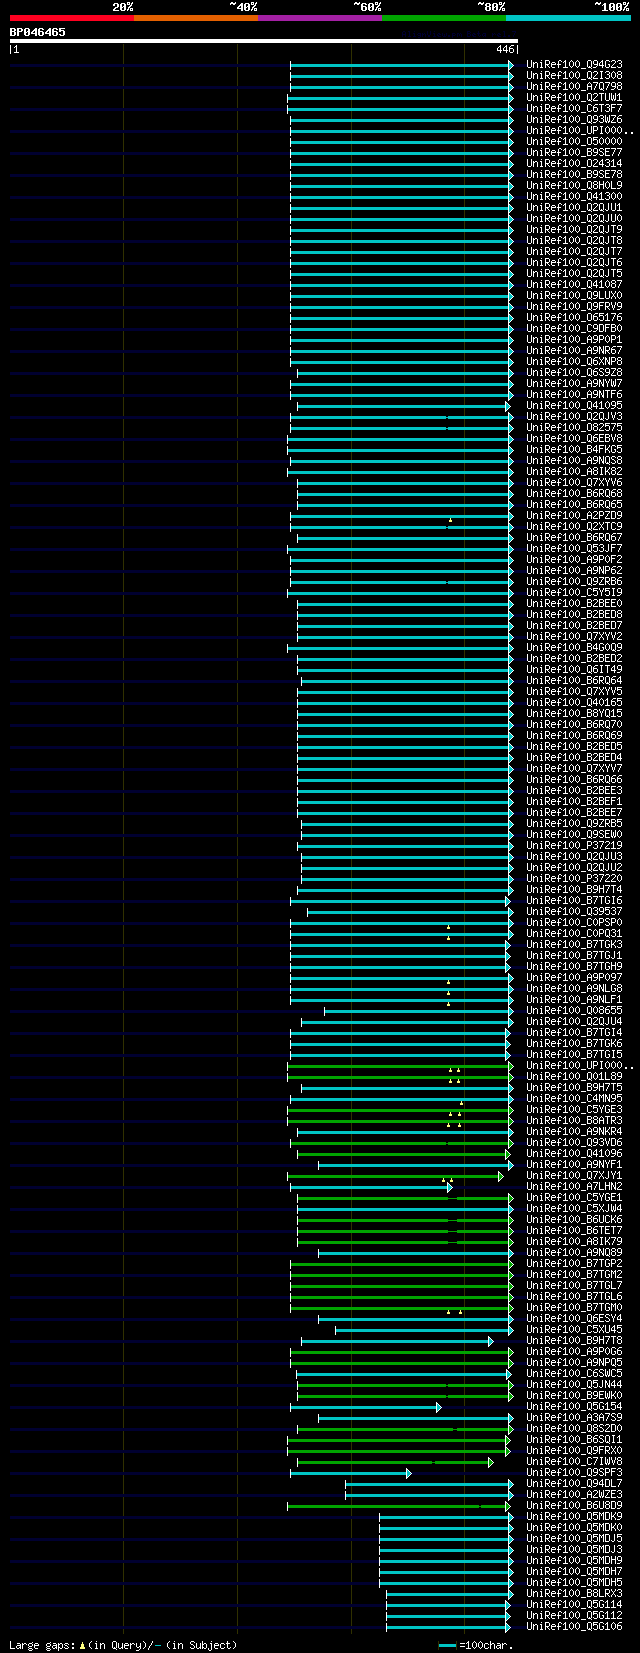Select UniRef100_Q2QJT9 hit
640x1653 pixels.
574,229
